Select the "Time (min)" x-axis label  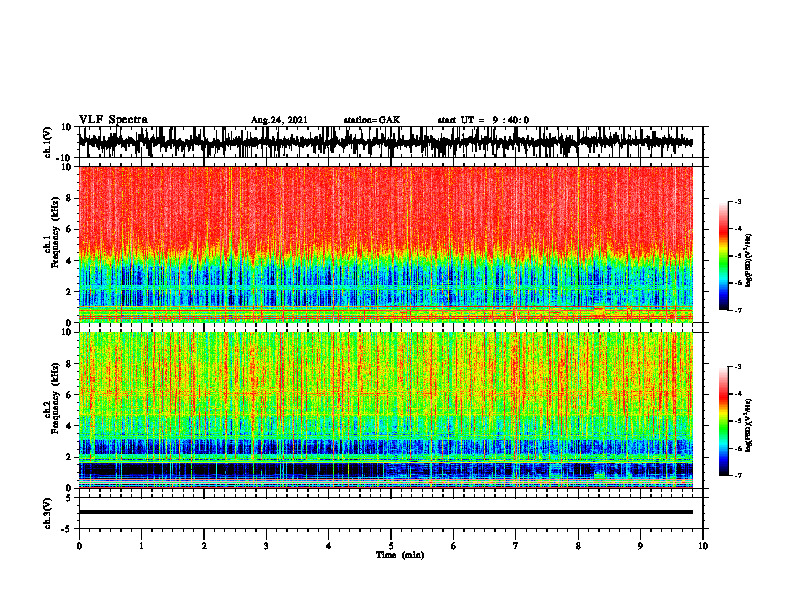pyautogui.click(x=400, y=555)
